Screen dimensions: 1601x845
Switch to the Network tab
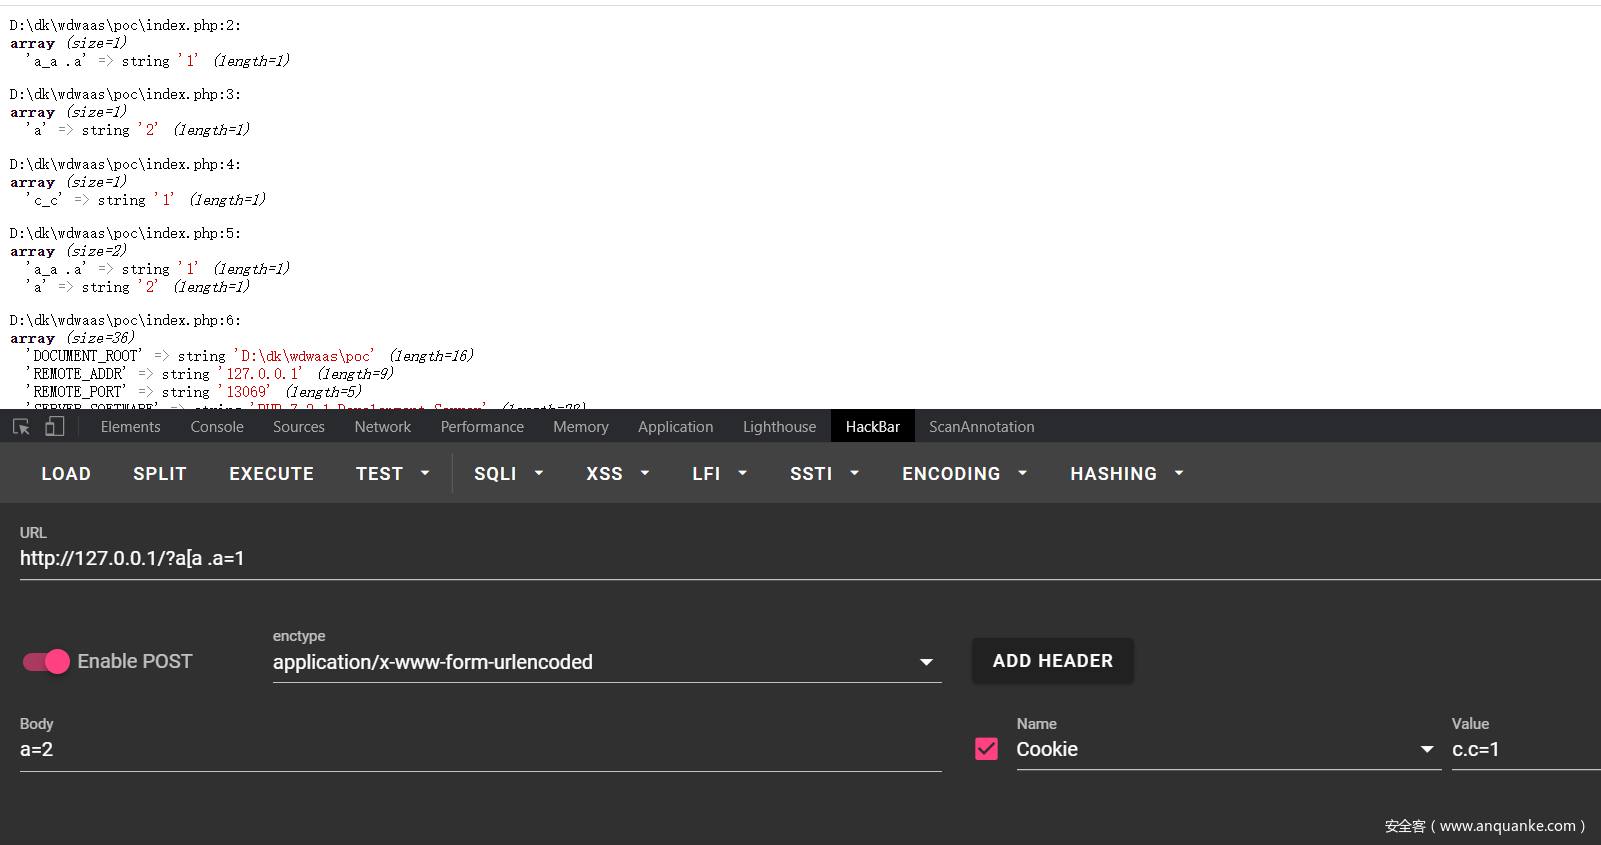click(382, 427)
